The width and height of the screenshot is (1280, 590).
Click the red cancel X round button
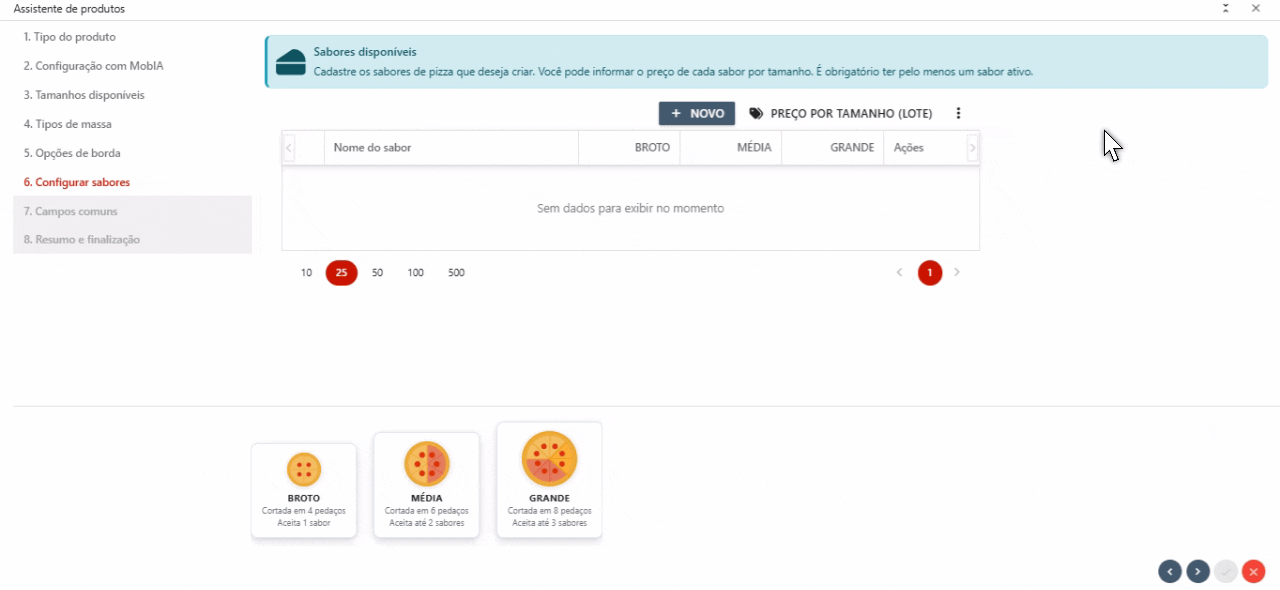1254,571
